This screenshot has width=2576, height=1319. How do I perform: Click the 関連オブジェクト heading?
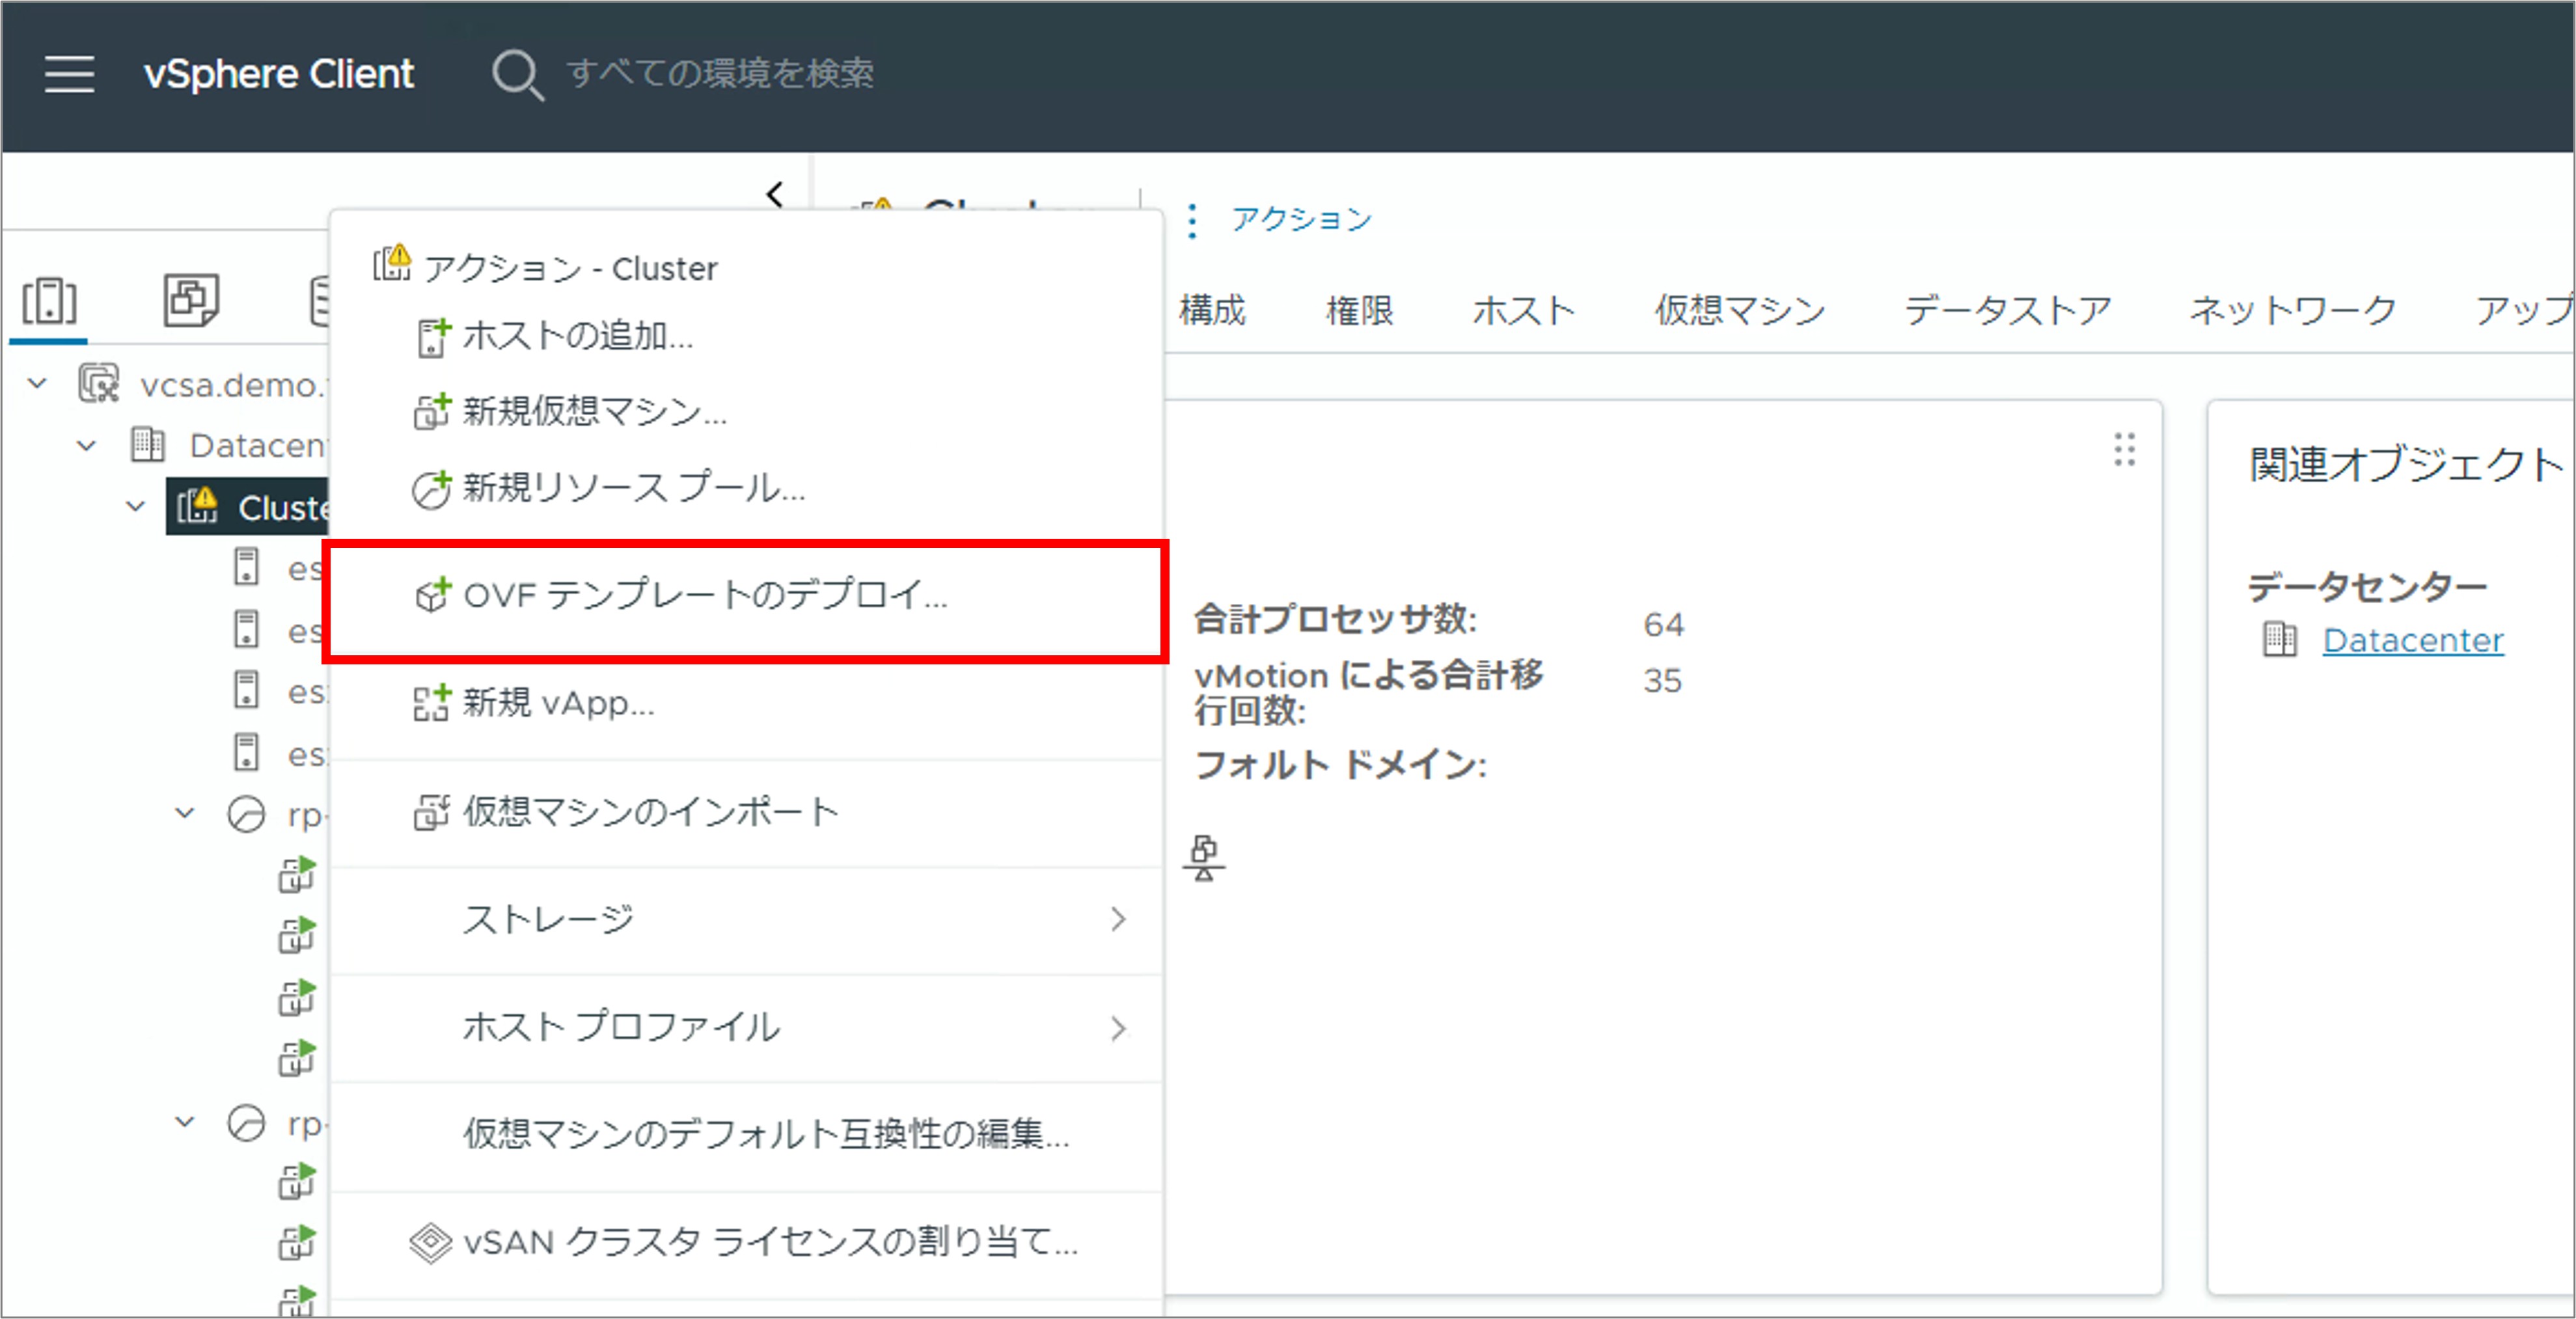click(x=2406, y=465)
